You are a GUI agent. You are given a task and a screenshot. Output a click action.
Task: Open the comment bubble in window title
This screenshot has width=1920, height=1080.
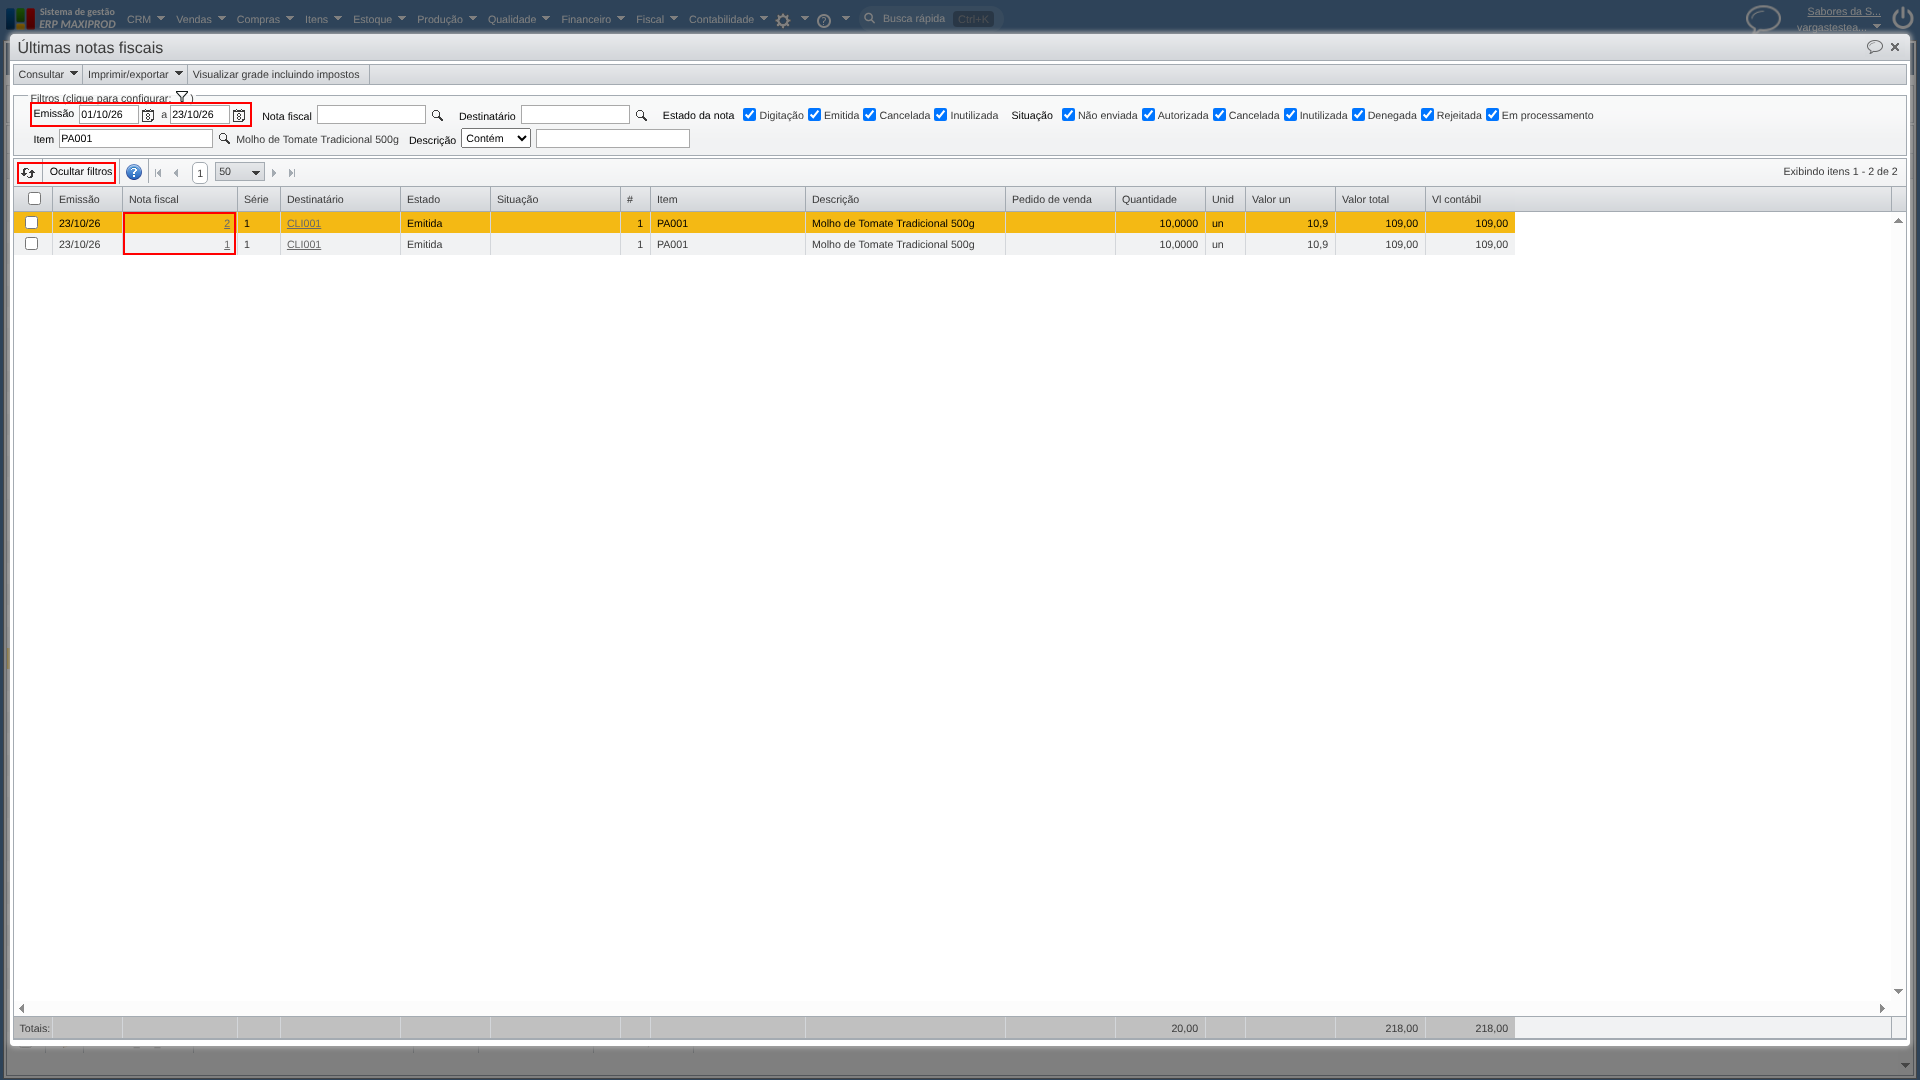pyautogui.click(x=1874, y=47)
